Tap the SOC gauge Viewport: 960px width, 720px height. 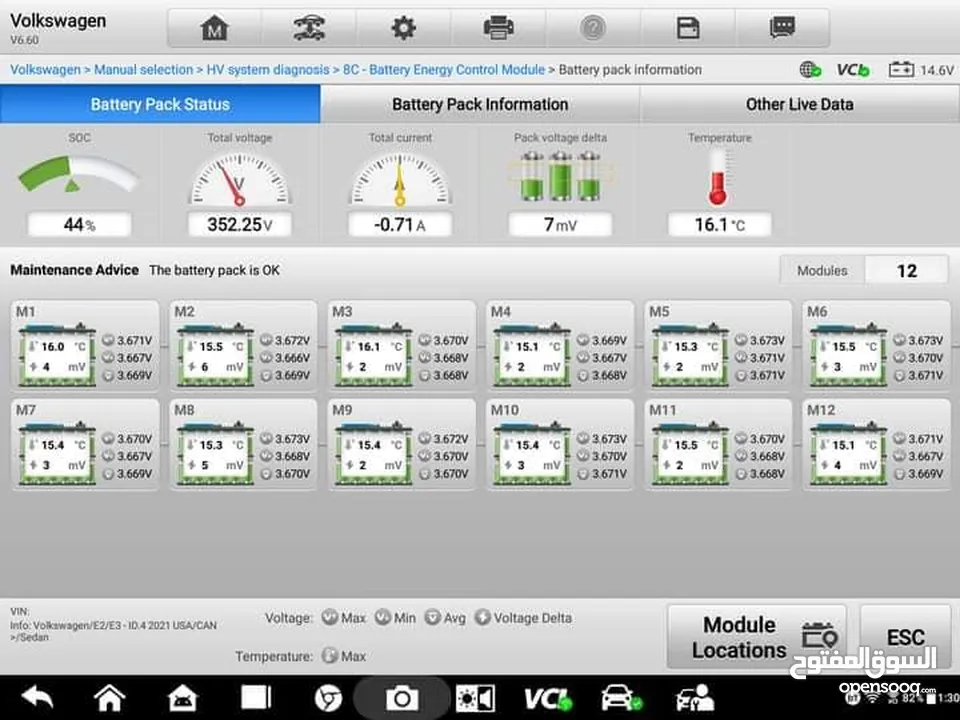(78, 174)
